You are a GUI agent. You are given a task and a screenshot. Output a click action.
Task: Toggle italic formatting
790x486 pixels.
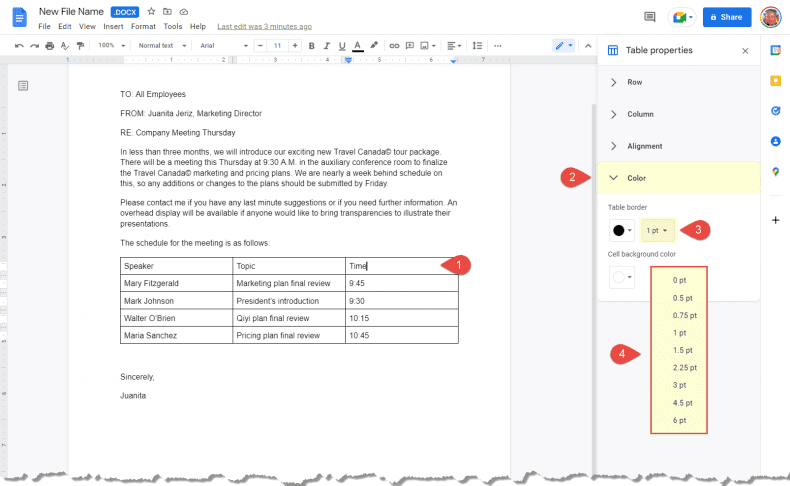click(x=327, y=46)
